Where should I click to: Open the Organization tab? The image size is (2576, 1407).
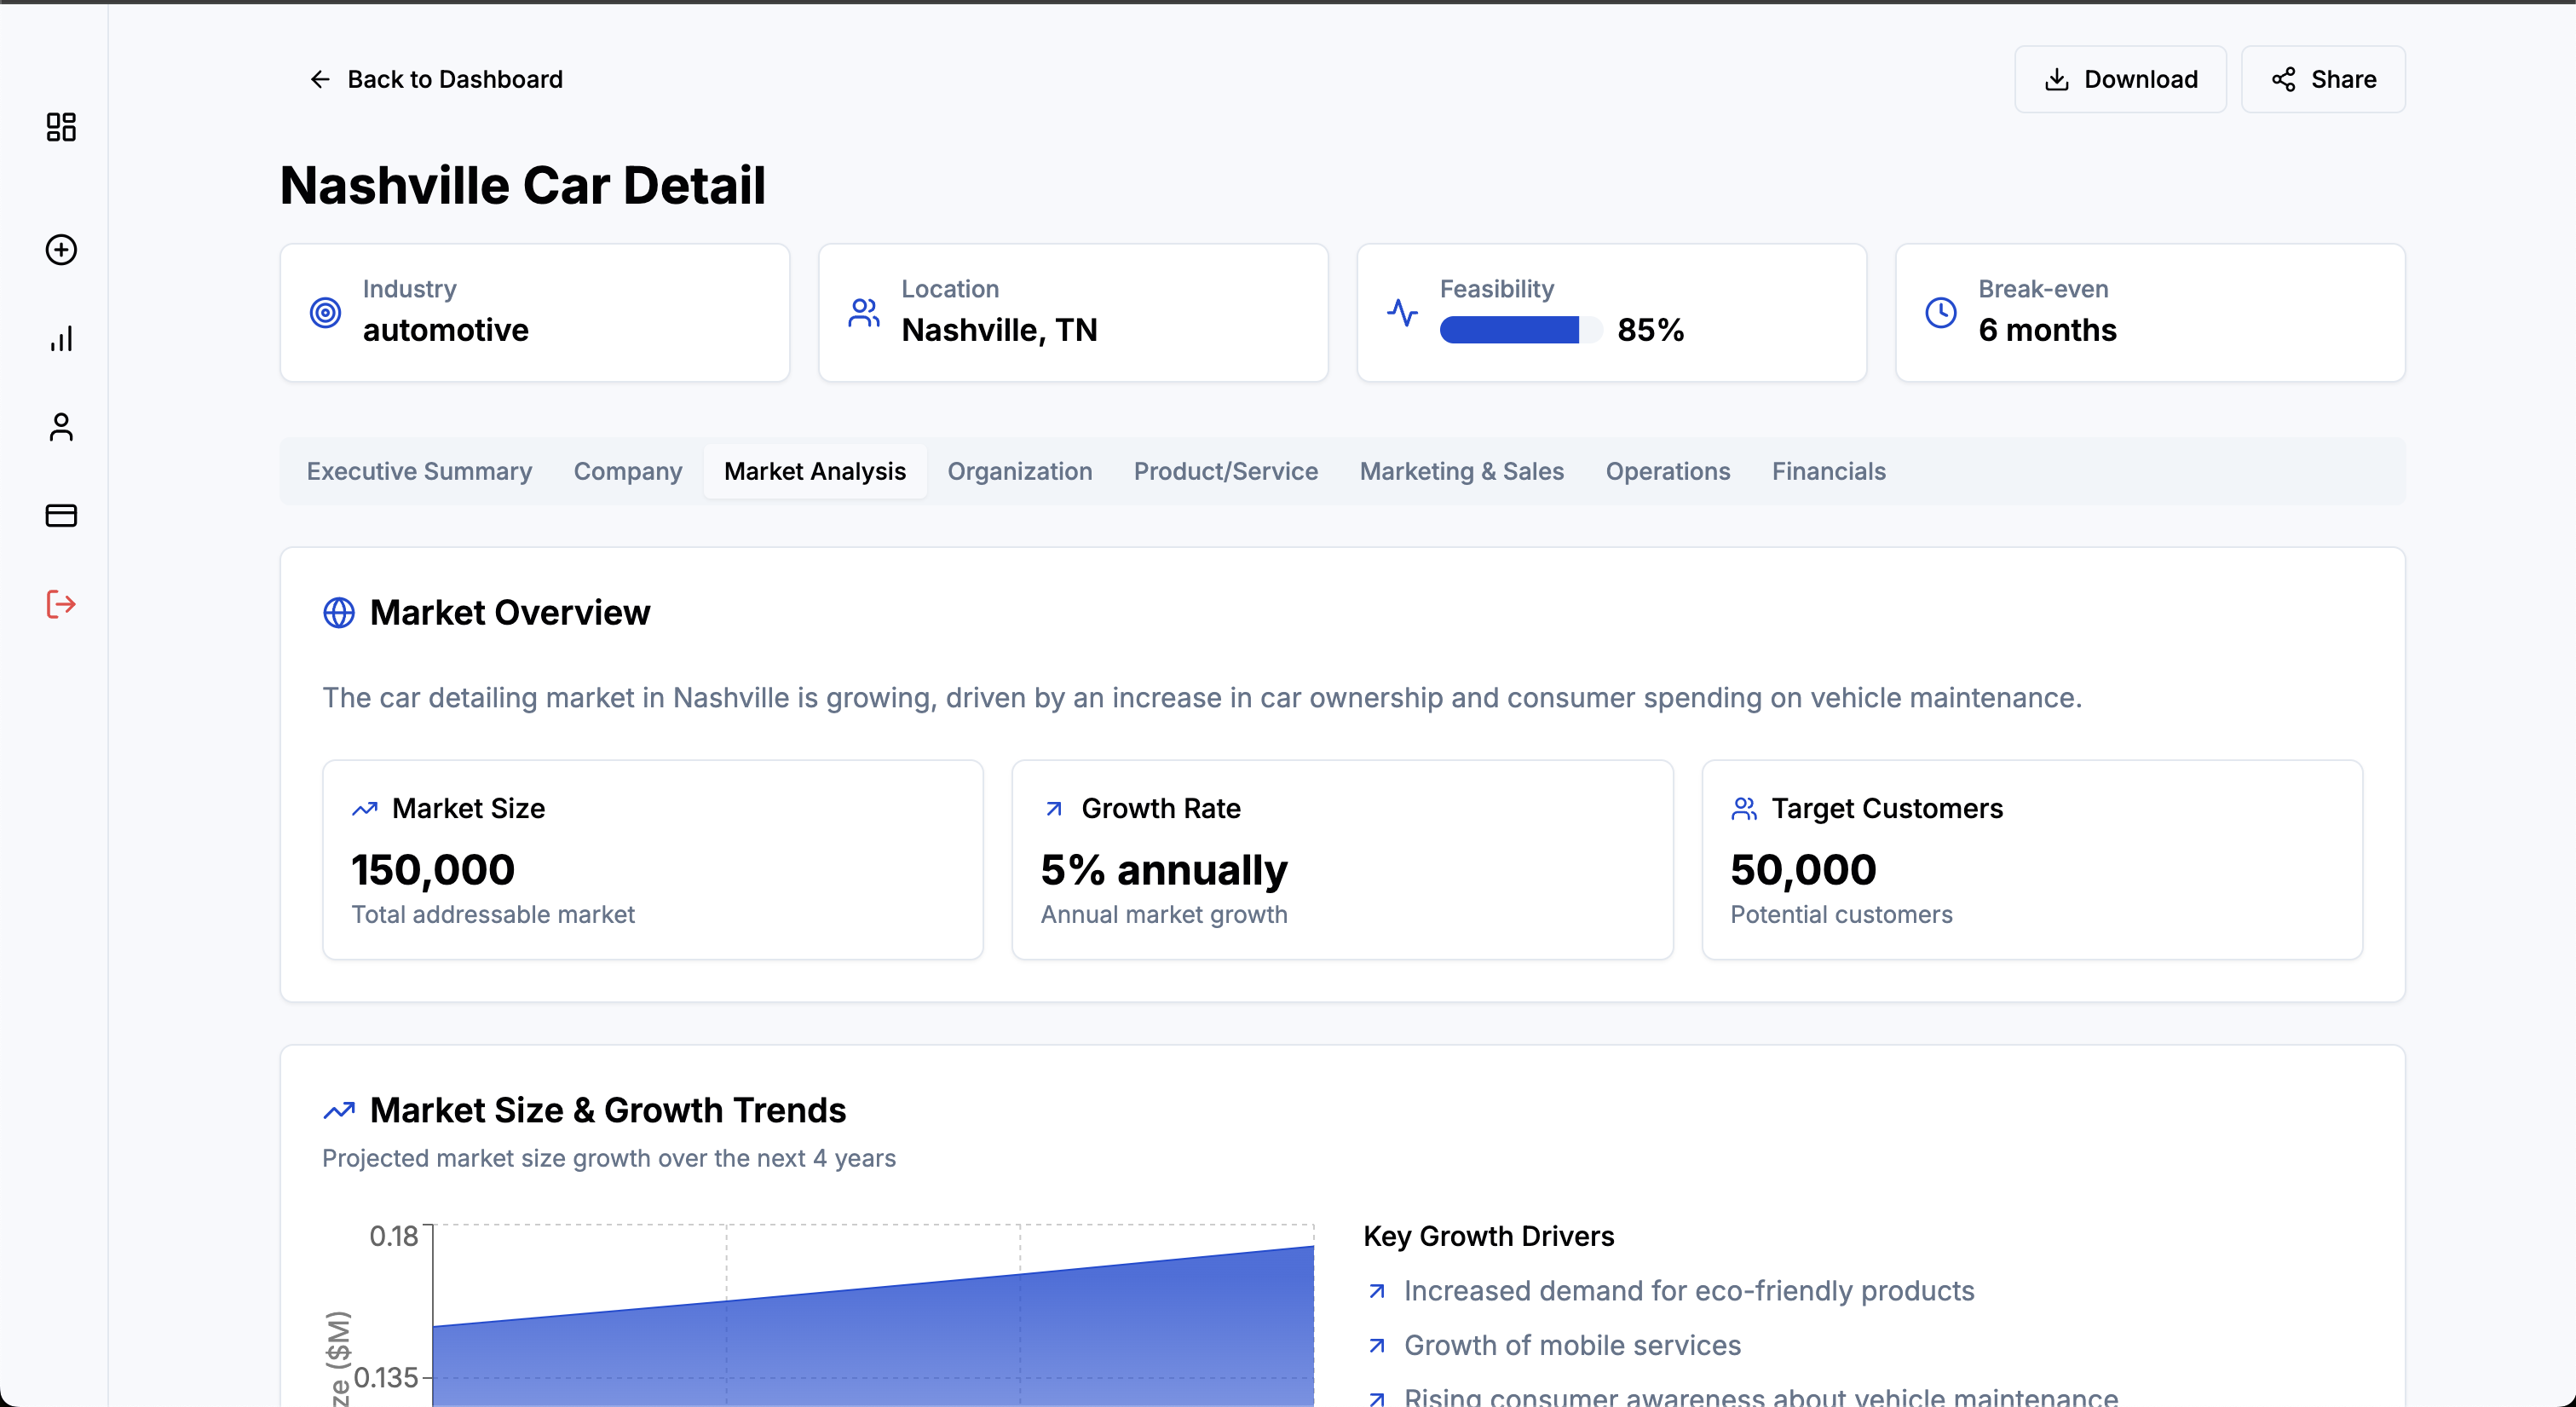pos(1020,471)
